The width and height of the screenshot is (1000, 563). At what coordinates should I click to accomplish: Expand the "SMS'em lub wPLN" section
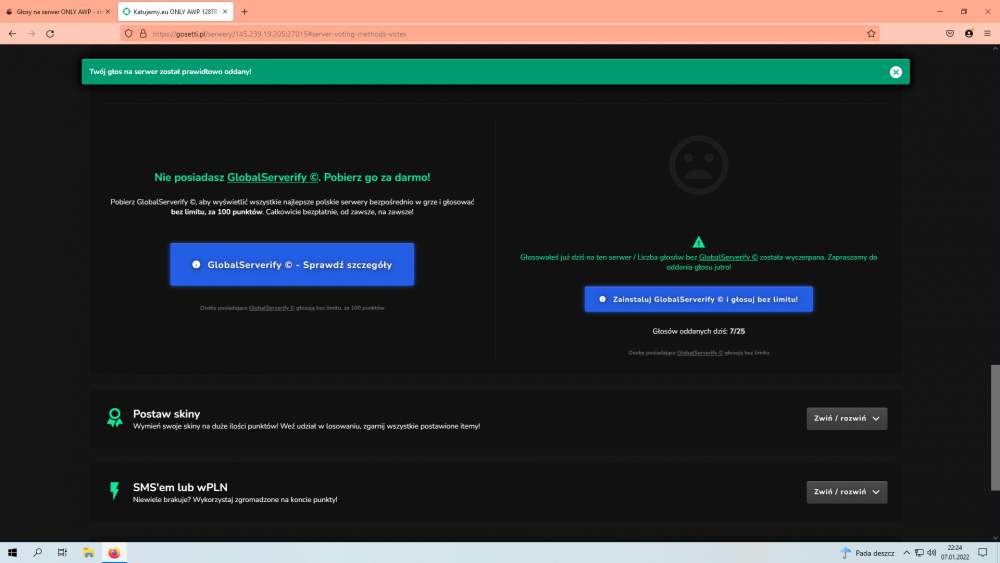click(846, 492)
